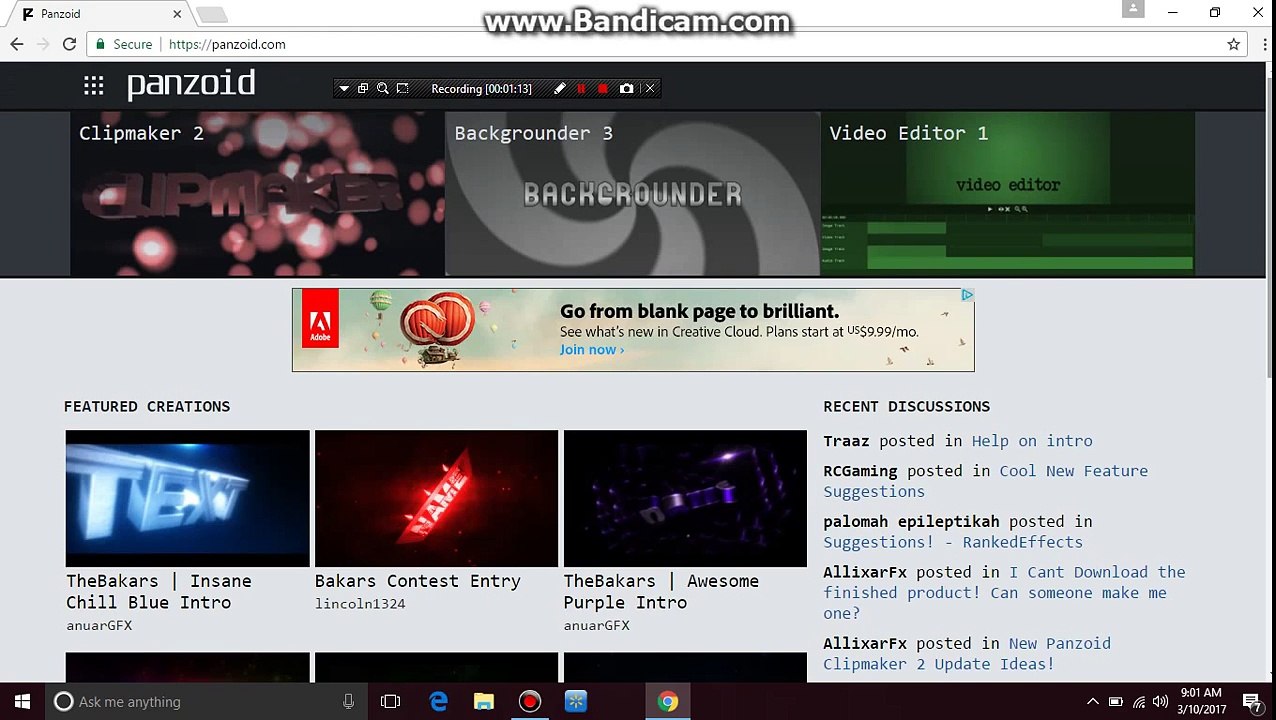Open anuarGFX under Blue Intro
Viewport: 1276px width, 720px height.
[x=99, y=626]
